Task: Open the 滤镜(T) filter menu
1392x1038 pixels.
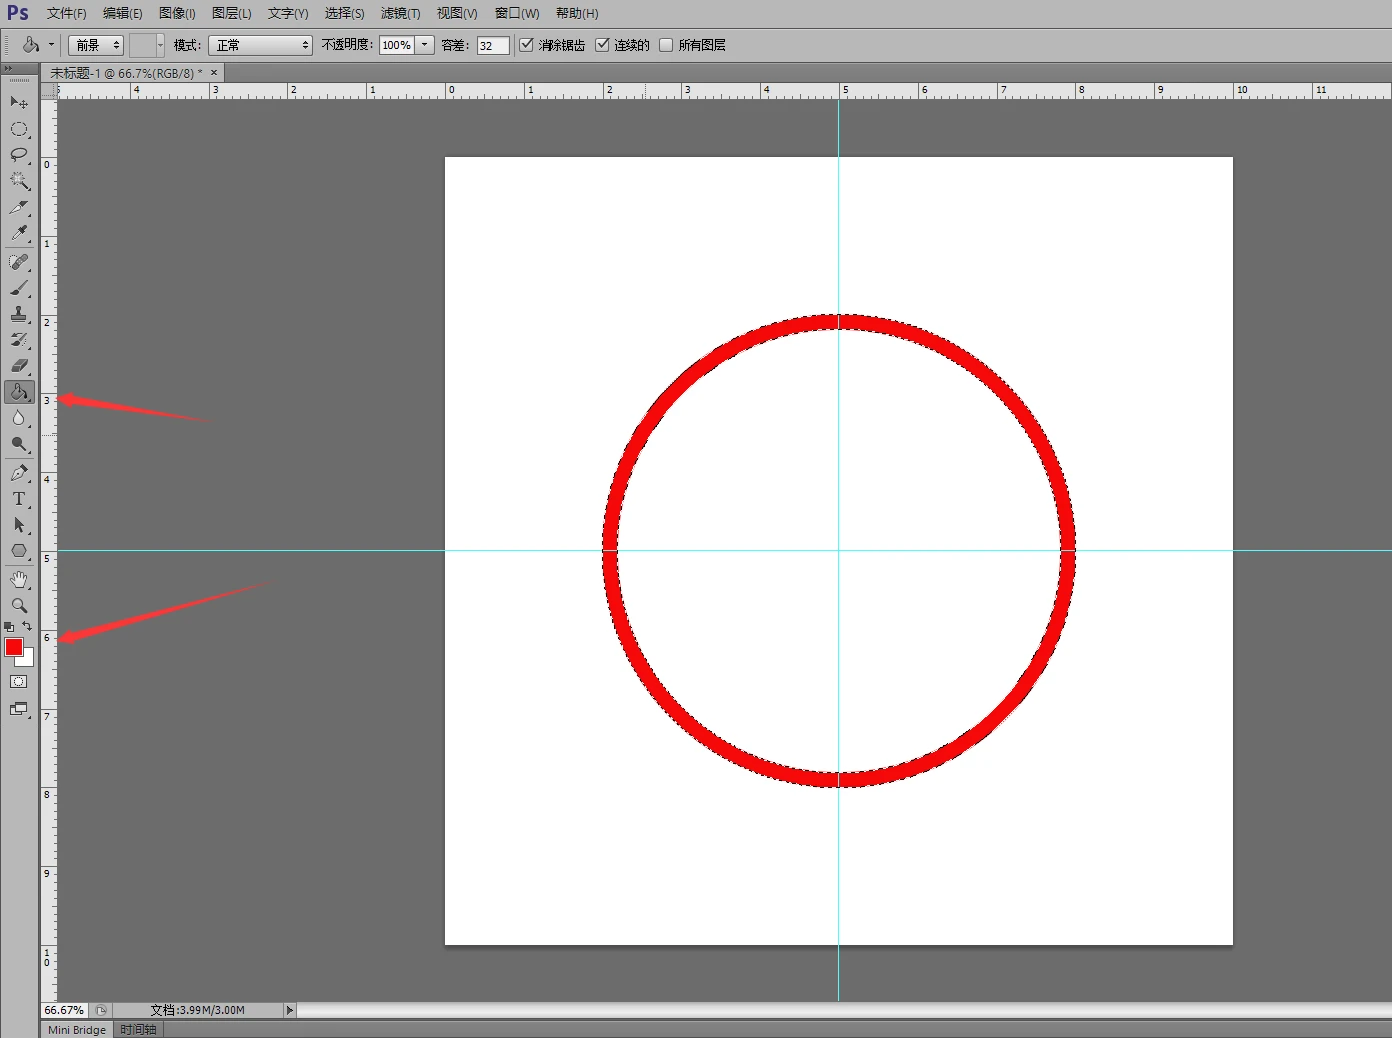Action: pyautogui.click(x=400, y=13)
